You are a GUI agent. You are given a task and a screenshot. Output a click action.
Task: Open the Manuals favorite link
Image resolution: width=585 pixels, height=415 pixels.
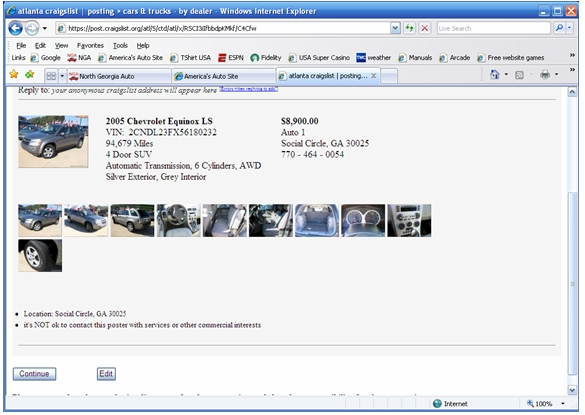coord(415,58)
